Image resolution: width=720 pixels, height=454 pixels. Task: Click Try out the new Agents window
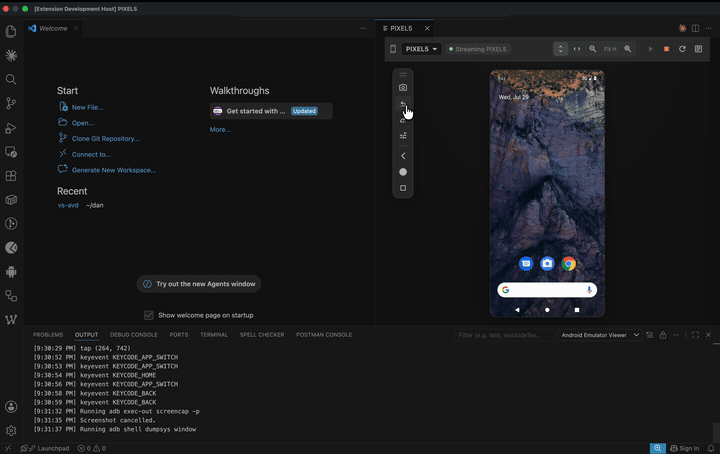(x=199, y=284)
